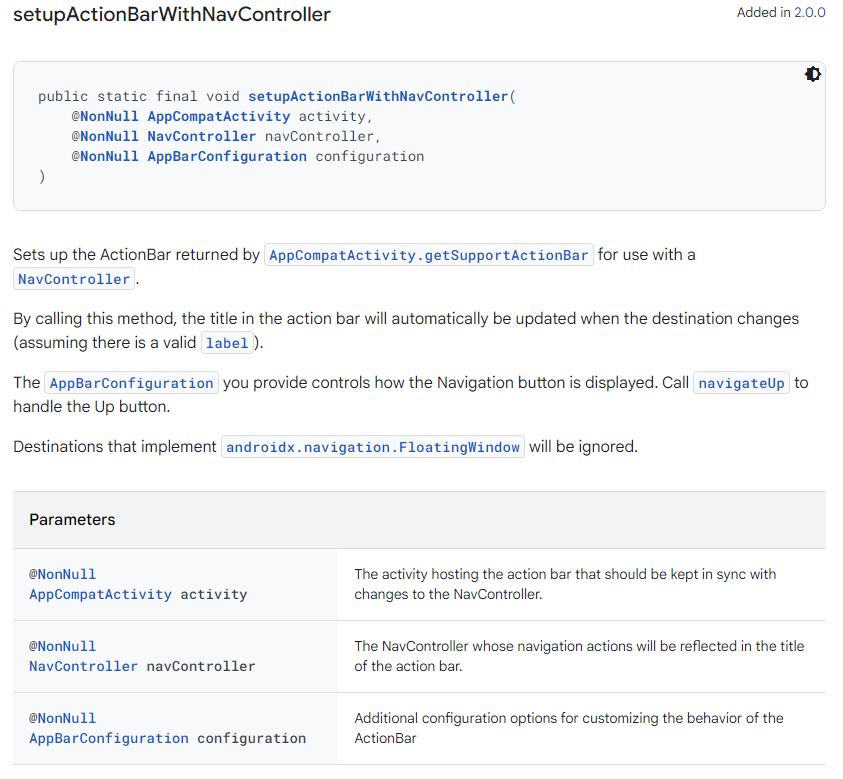Click the setupActionBarWithNavController page heading
This screenshot has height=779, width=843.
(x=172, y=15)
